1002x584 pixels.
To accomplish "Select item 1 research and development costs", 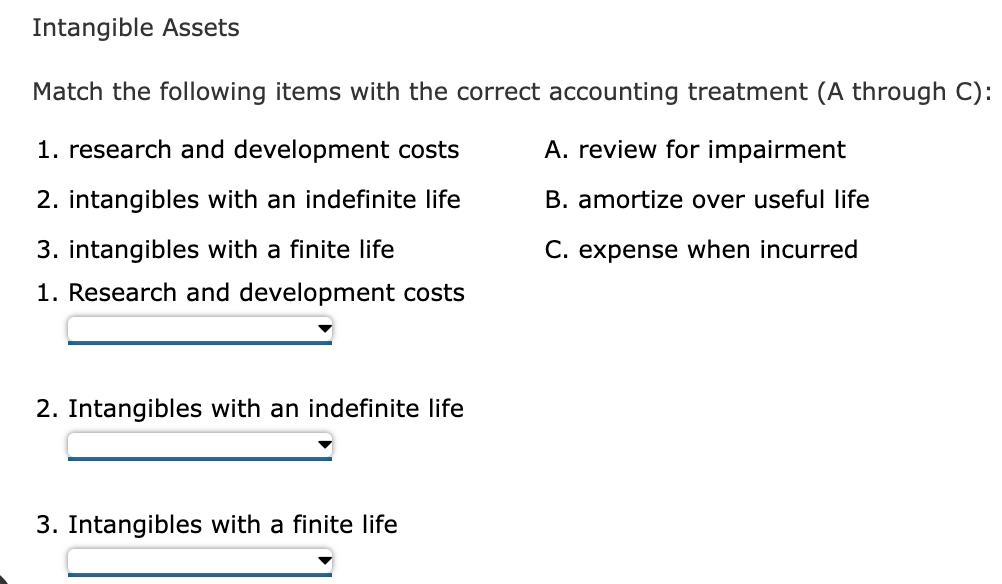I will point(248,149).
